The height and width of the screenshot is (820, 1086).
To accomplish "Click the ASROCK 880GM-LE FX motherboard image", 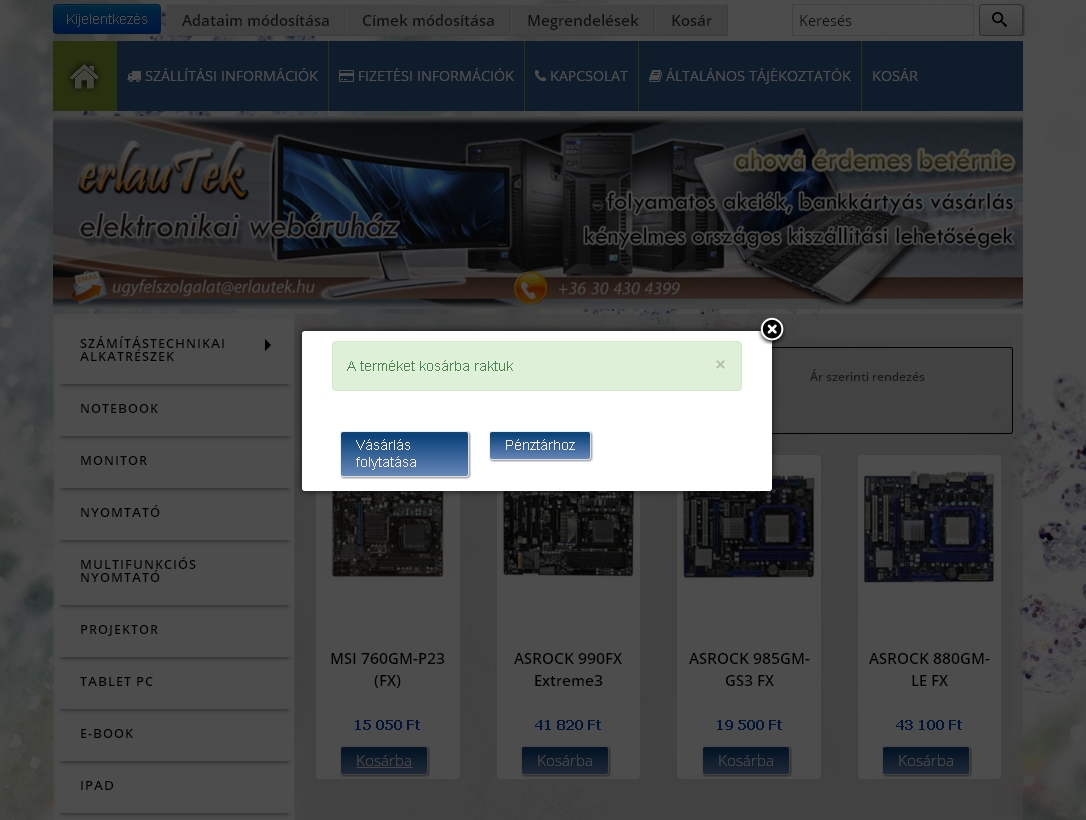I will [929, 526].
